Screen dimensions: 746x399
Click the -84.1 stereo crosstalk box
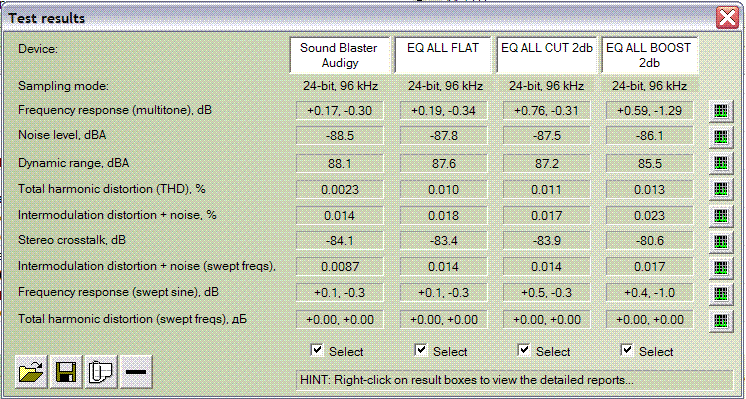pos(340,241)
